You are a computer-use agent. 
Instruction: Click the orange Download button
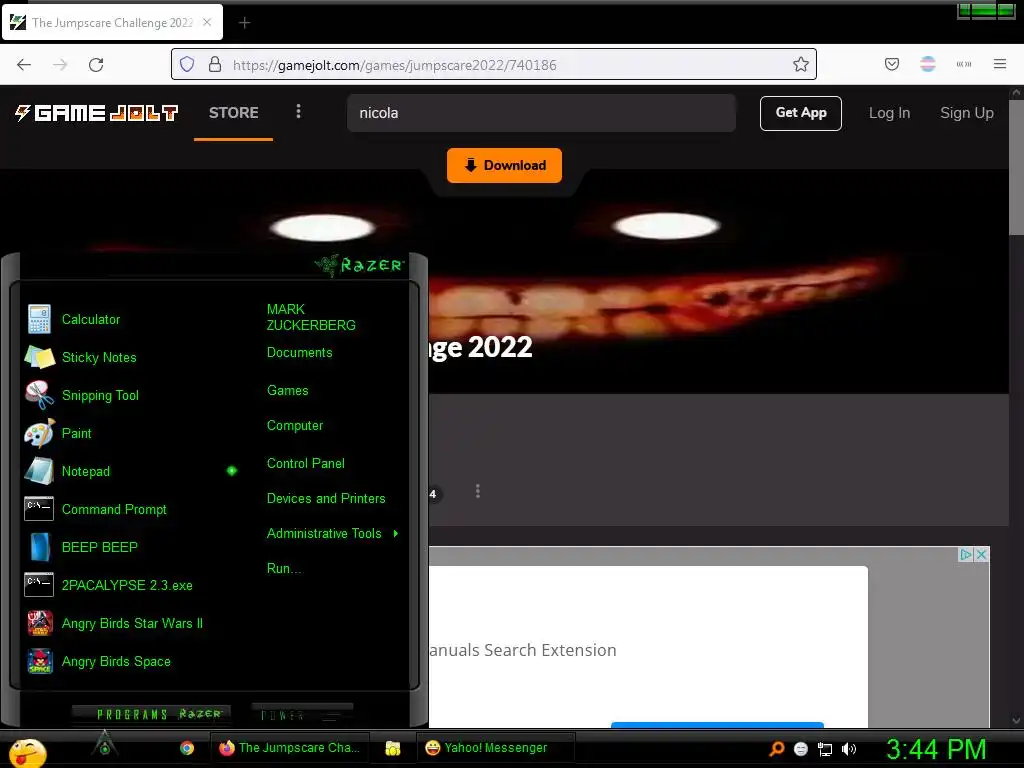tap(504, 165)
